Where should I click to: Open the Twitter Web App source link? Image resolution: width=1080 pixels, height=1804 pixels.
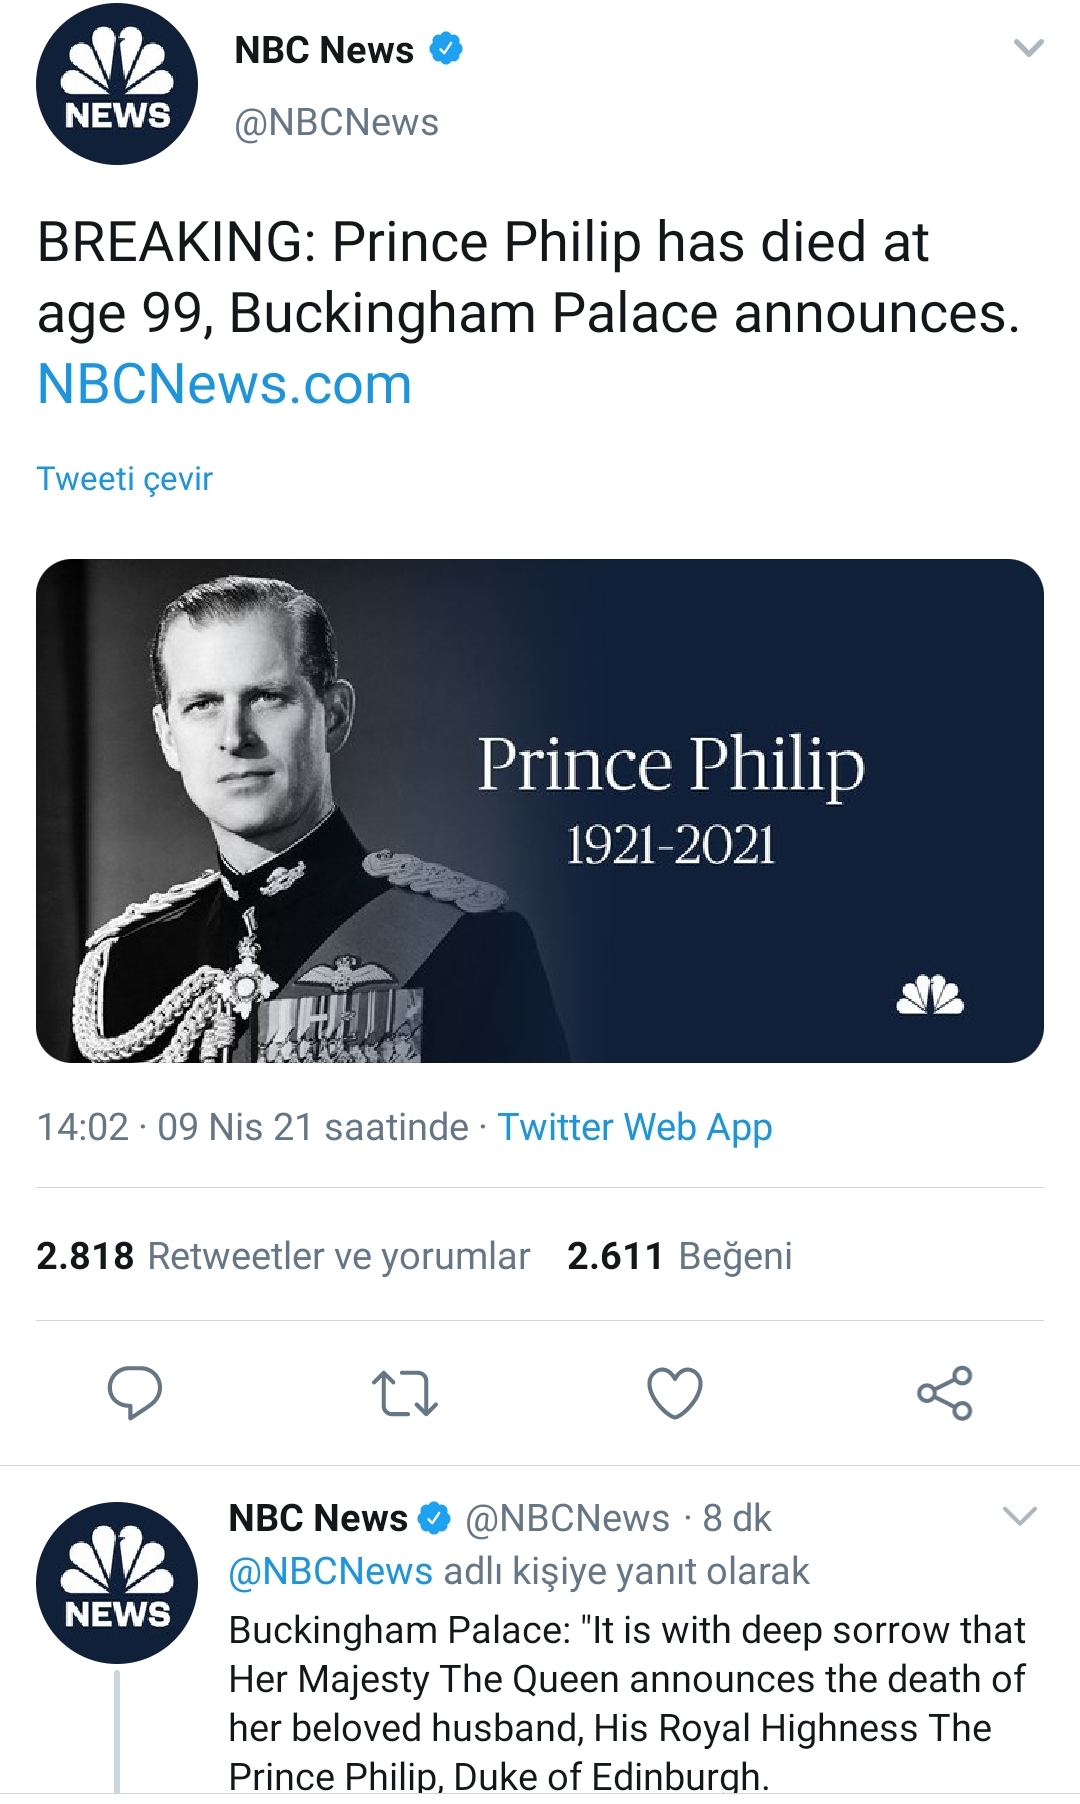pos(635,1127)
